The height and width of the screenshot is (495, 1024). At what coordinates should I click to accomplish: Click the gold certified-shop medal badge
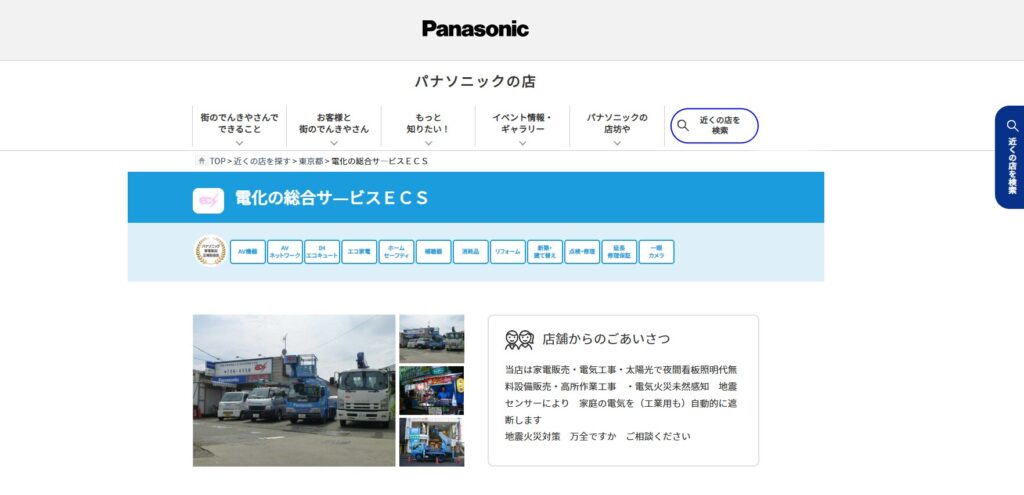coord(210,251)
